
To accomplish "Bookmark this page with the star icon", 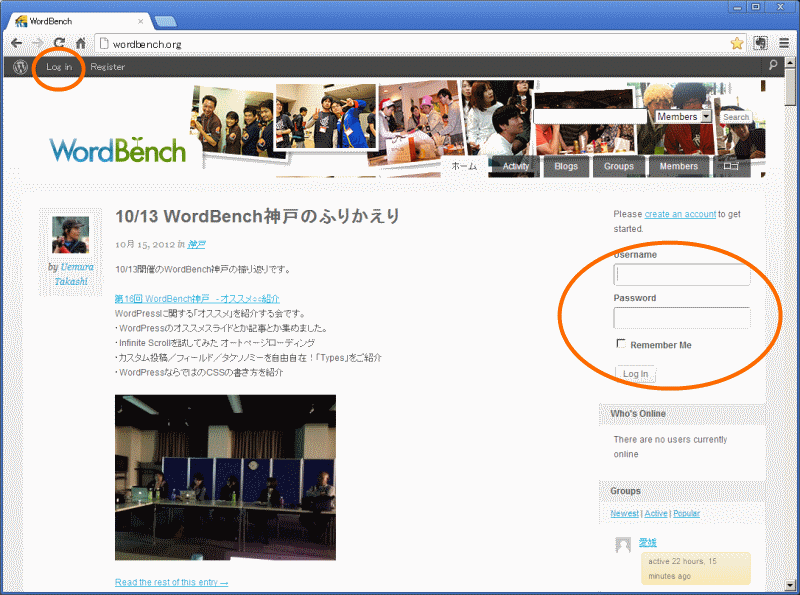I will click(737, 43).
